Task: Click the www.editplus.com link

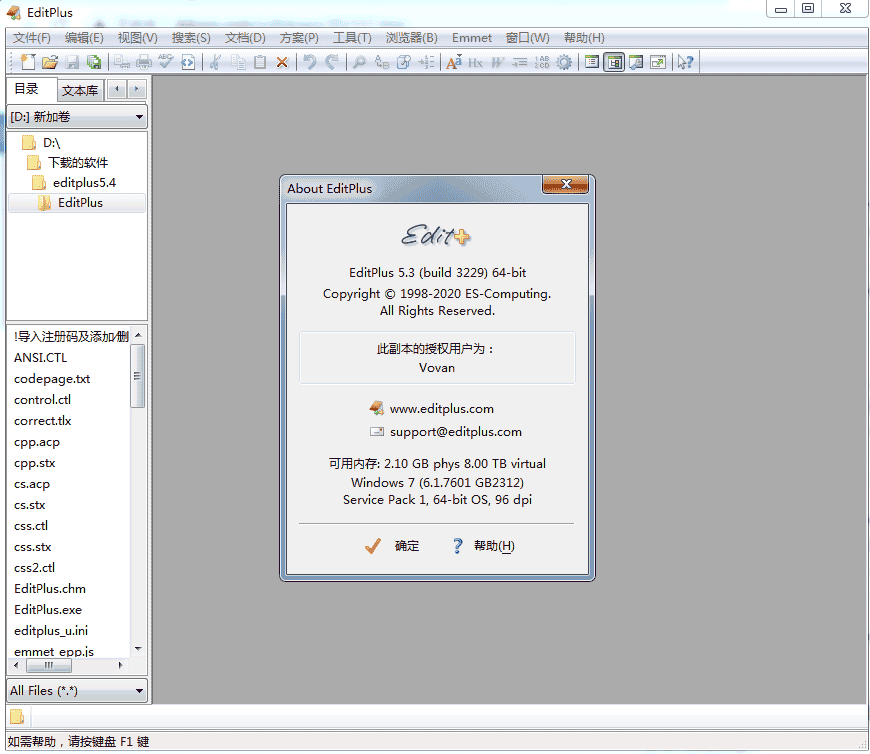Action: (441, 409)
